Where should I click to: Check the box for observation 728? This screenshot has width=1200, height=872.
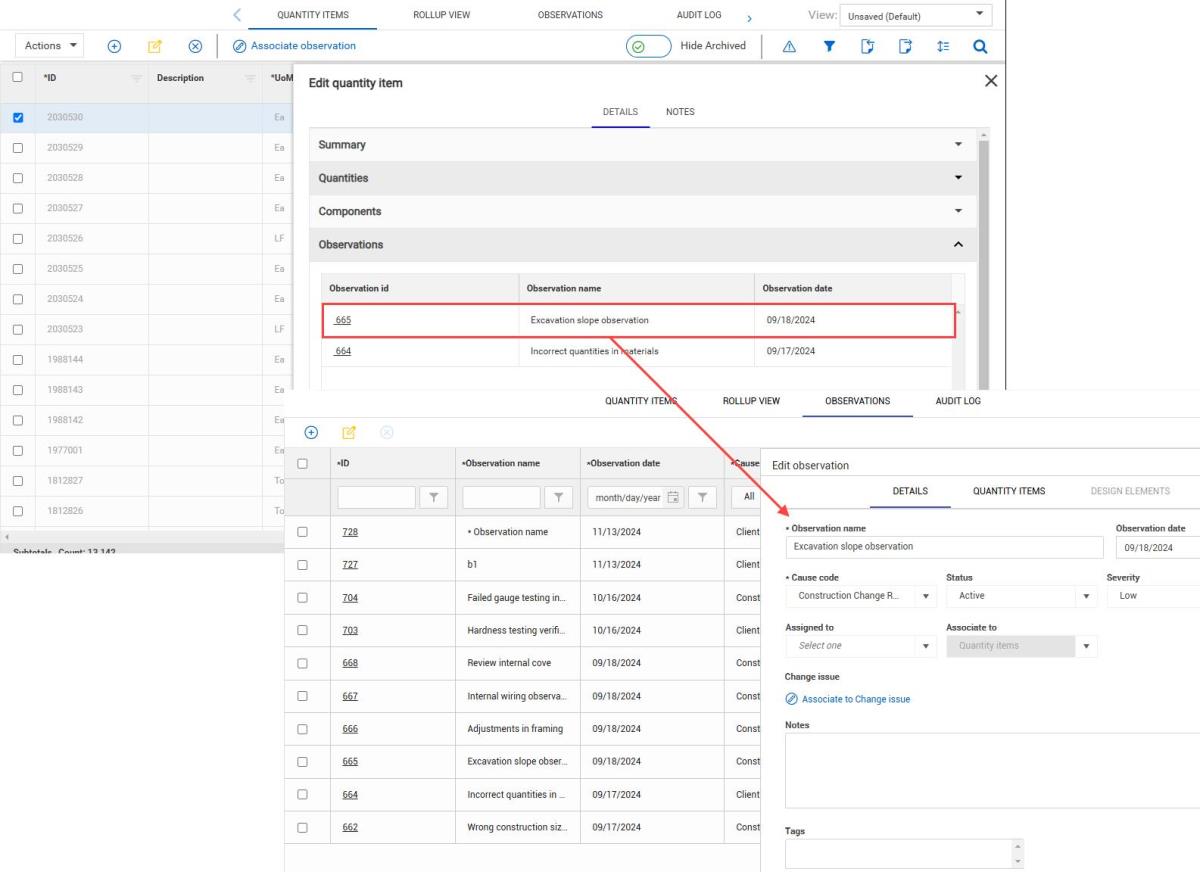click(x=302, y=532)
